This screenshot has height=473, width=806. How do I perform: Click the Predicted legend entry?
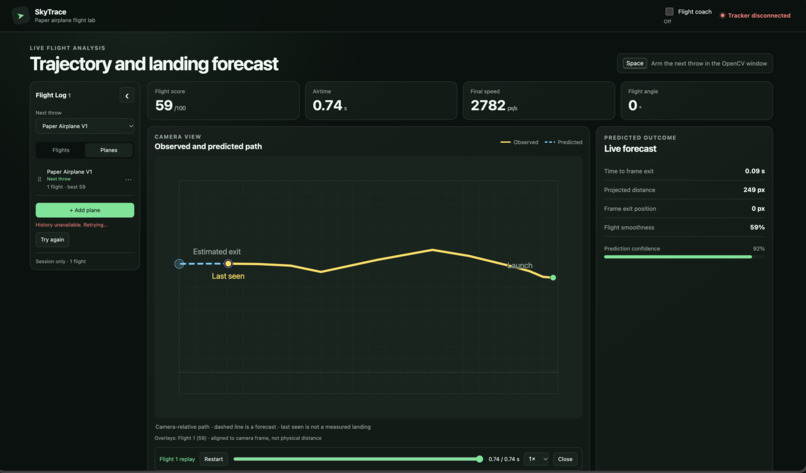563,142
